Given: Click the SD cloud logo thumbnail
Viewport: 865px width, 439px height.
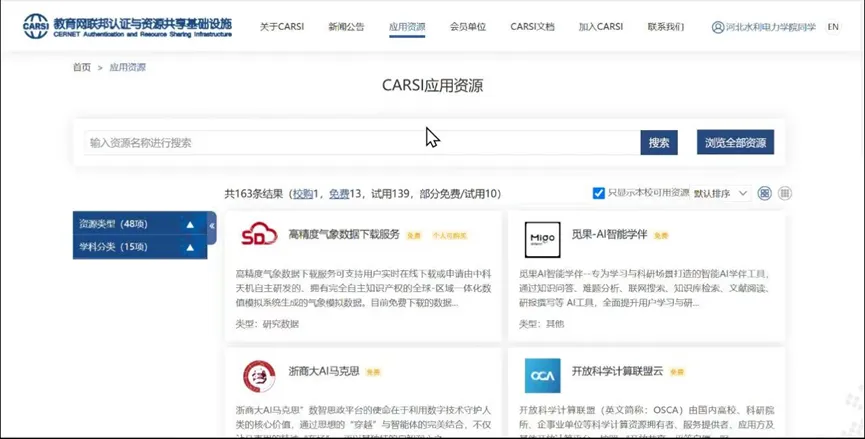Looking at the screenshot, I should (x=259, y=235).
